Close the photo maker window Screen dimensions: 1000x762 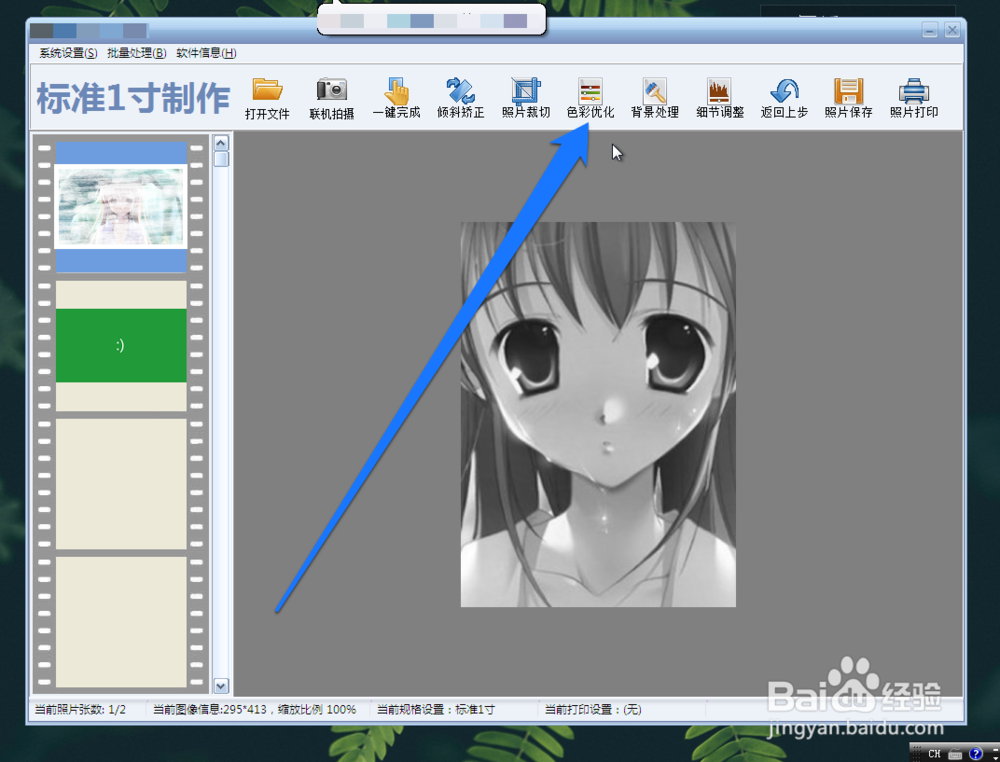point(952,30)
